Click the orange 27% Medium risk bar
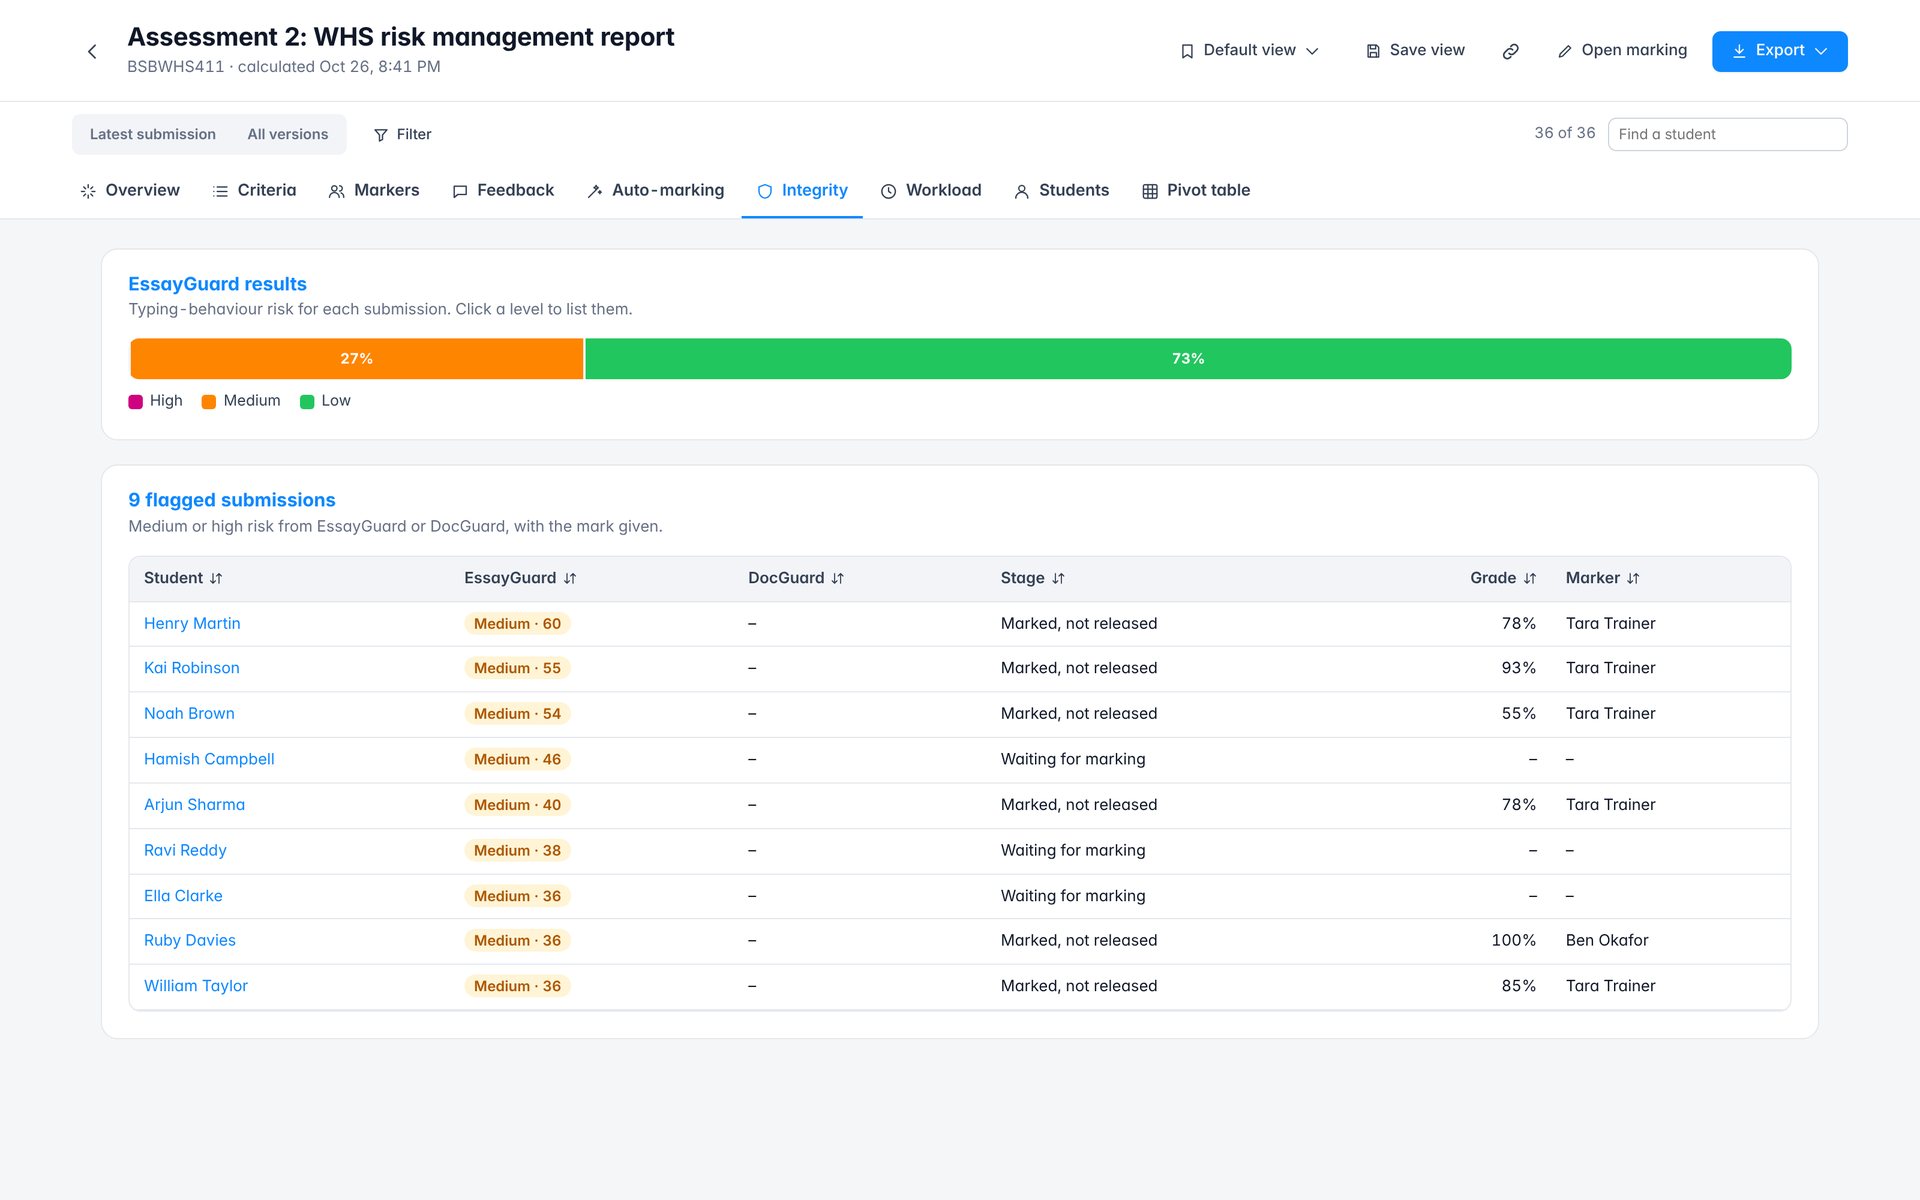This screenshot has height=1200, width=1920. [356, 359]
